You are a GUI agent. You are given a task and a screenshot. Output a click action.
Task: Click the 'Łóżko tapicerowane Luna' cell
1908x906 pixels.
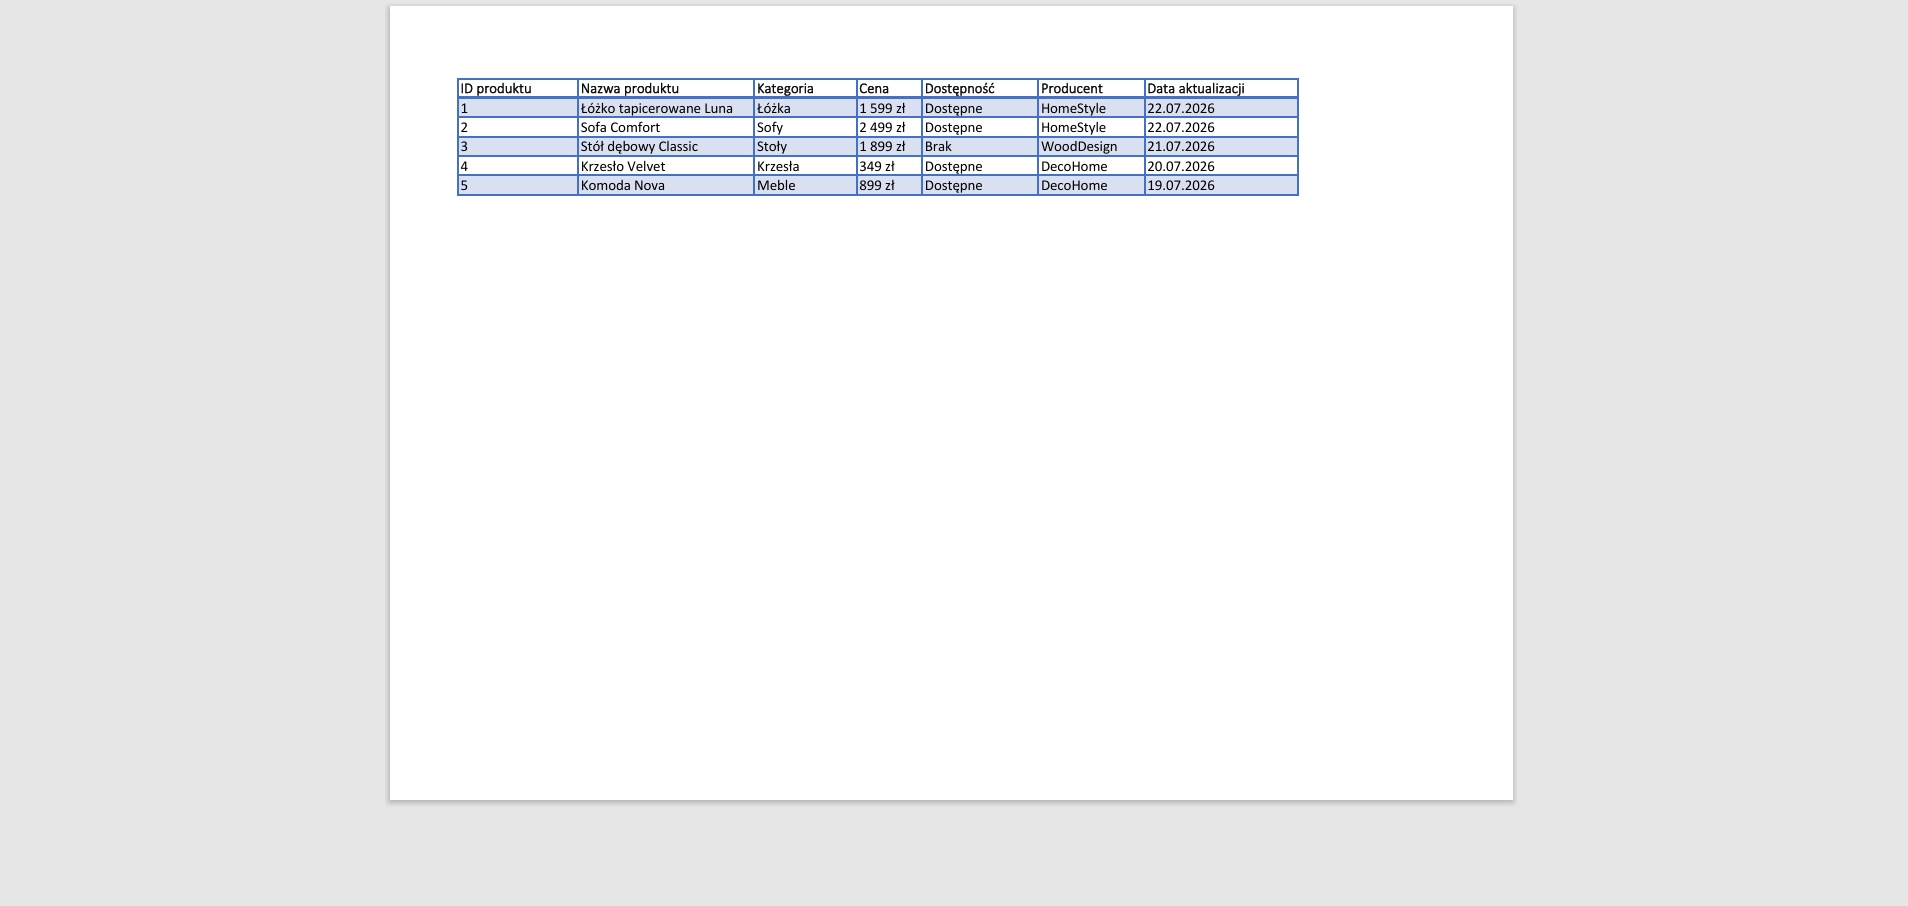click(666, 108)
